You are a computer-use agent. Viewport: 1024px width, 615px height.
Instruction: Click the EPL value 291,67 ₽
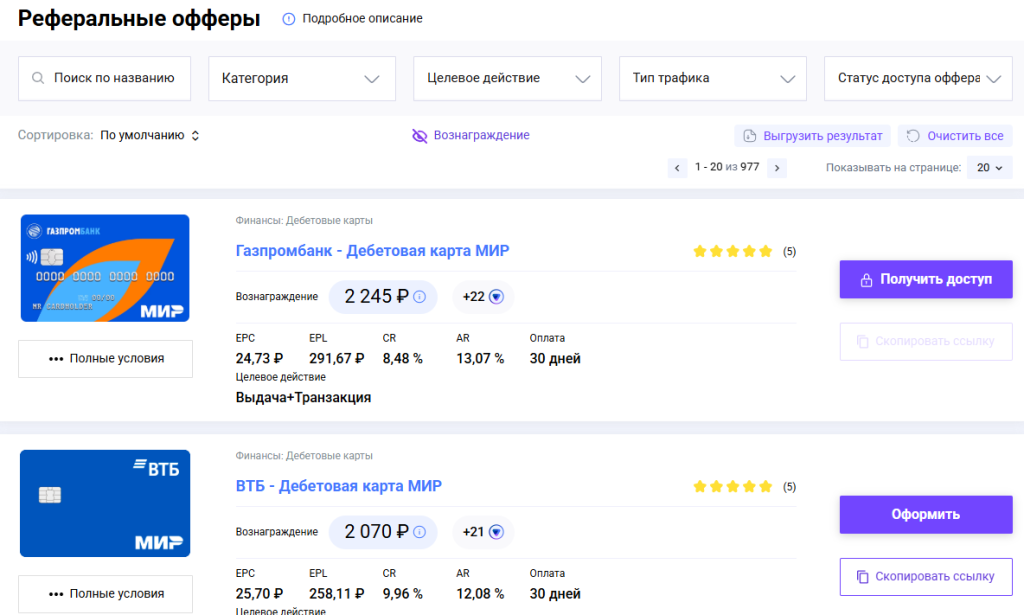[336, 358]
